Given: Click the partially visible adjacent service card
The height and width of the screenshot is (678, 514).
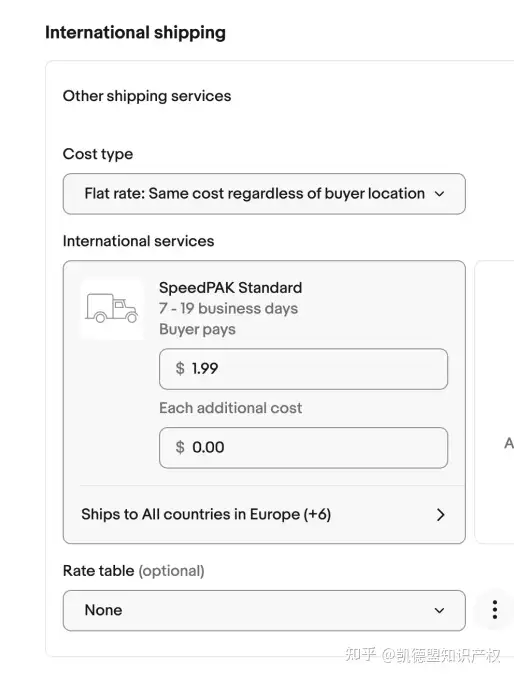Looking at the screenshot, I should (495, 402).
